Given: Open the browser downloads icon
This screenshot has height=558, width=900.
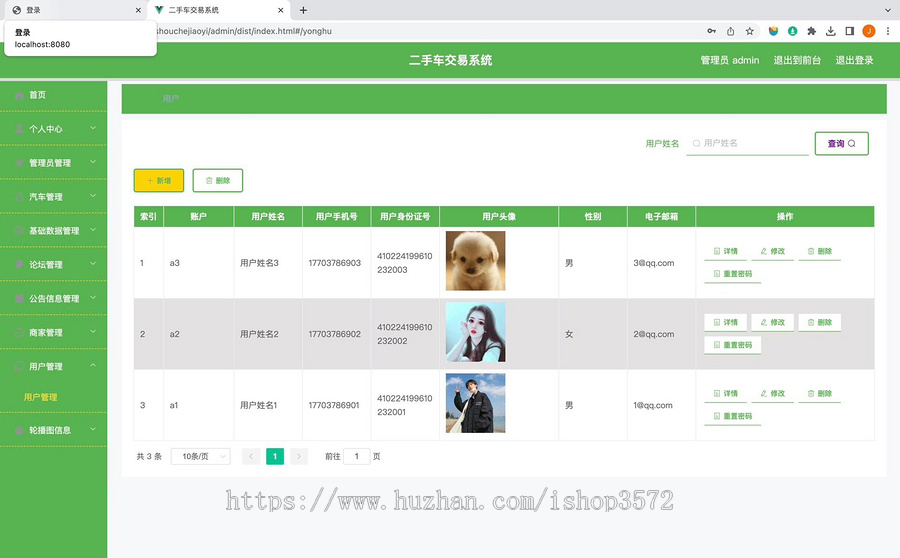Looking at the screenshot, I should click(x=831, y=31).
